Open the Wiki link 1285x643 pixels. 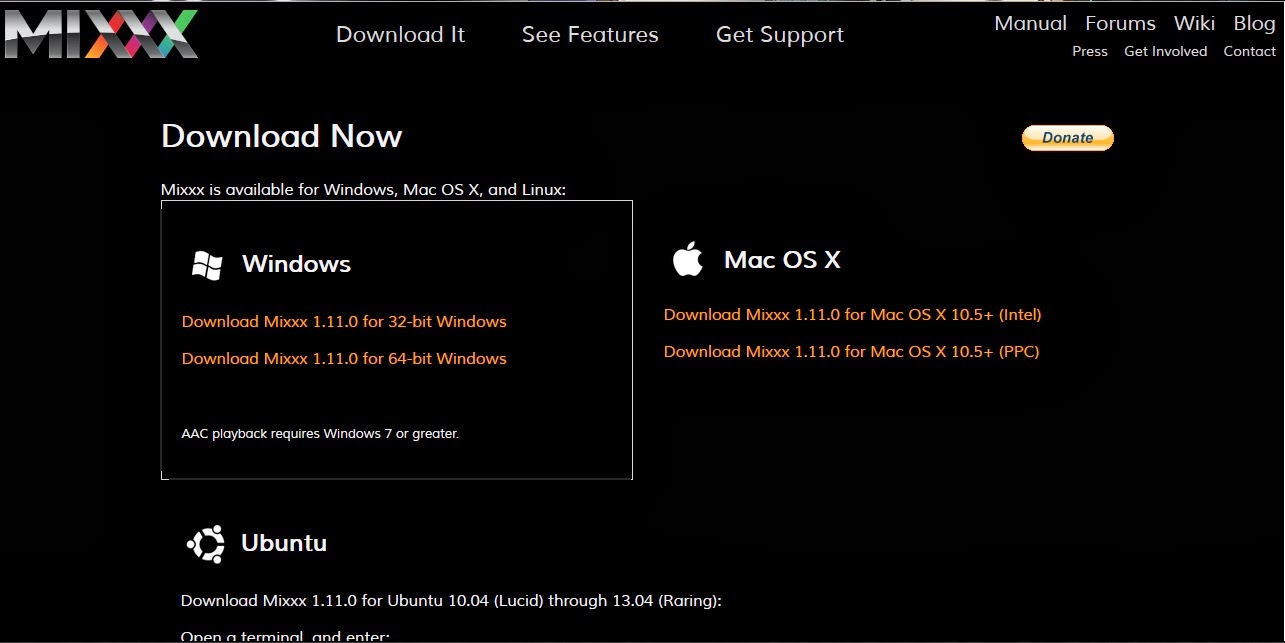[x=1194, y=23]
